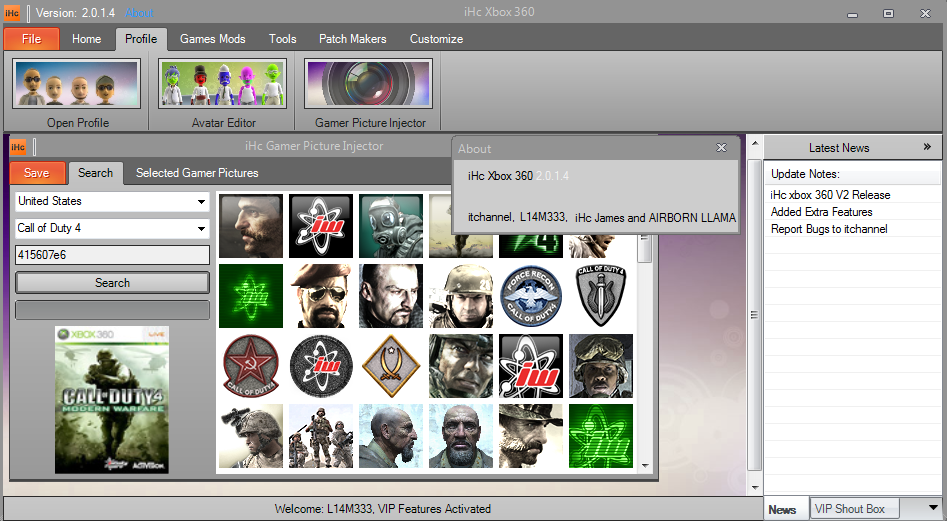The image size is (947, 521).
Task: Select the crossed swords diamond emblem picture
Action: pyautogui.click(x=391, y=366)
